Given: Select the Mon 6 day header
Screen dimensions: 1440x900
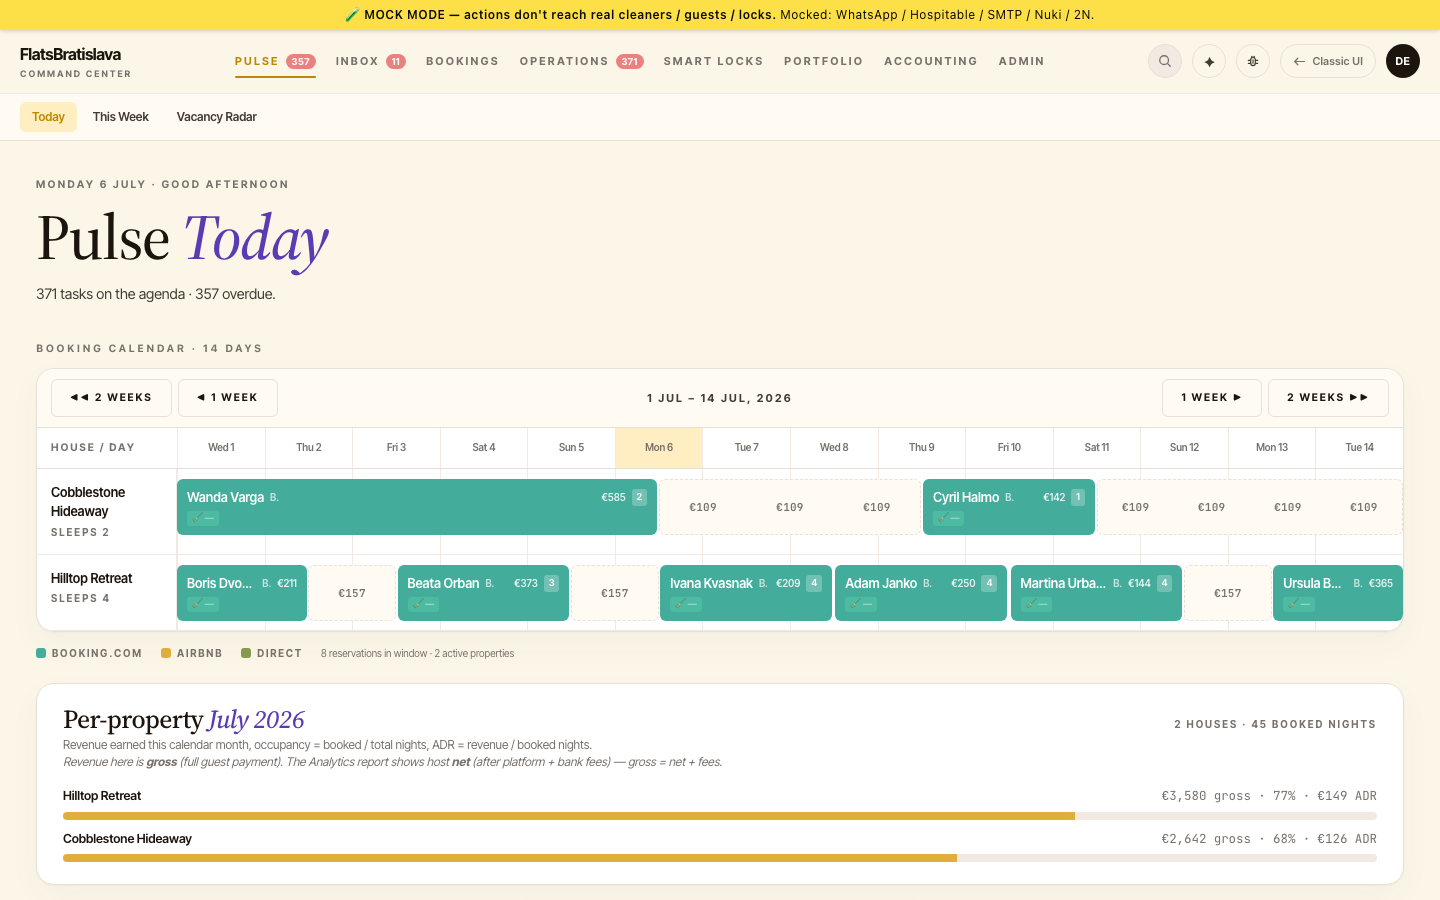Looking at the screenshot, I should (659, 447).
